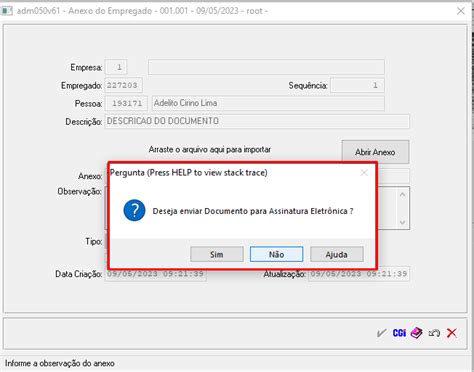474x372 pixels.
Task: Close the Anexo do Empregado window
Action: coord(461,11)
